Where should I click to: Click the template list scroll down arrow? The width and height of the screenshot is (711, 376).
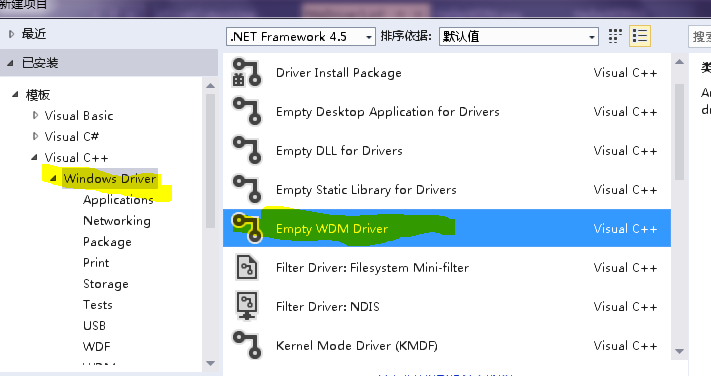[679, 351]
